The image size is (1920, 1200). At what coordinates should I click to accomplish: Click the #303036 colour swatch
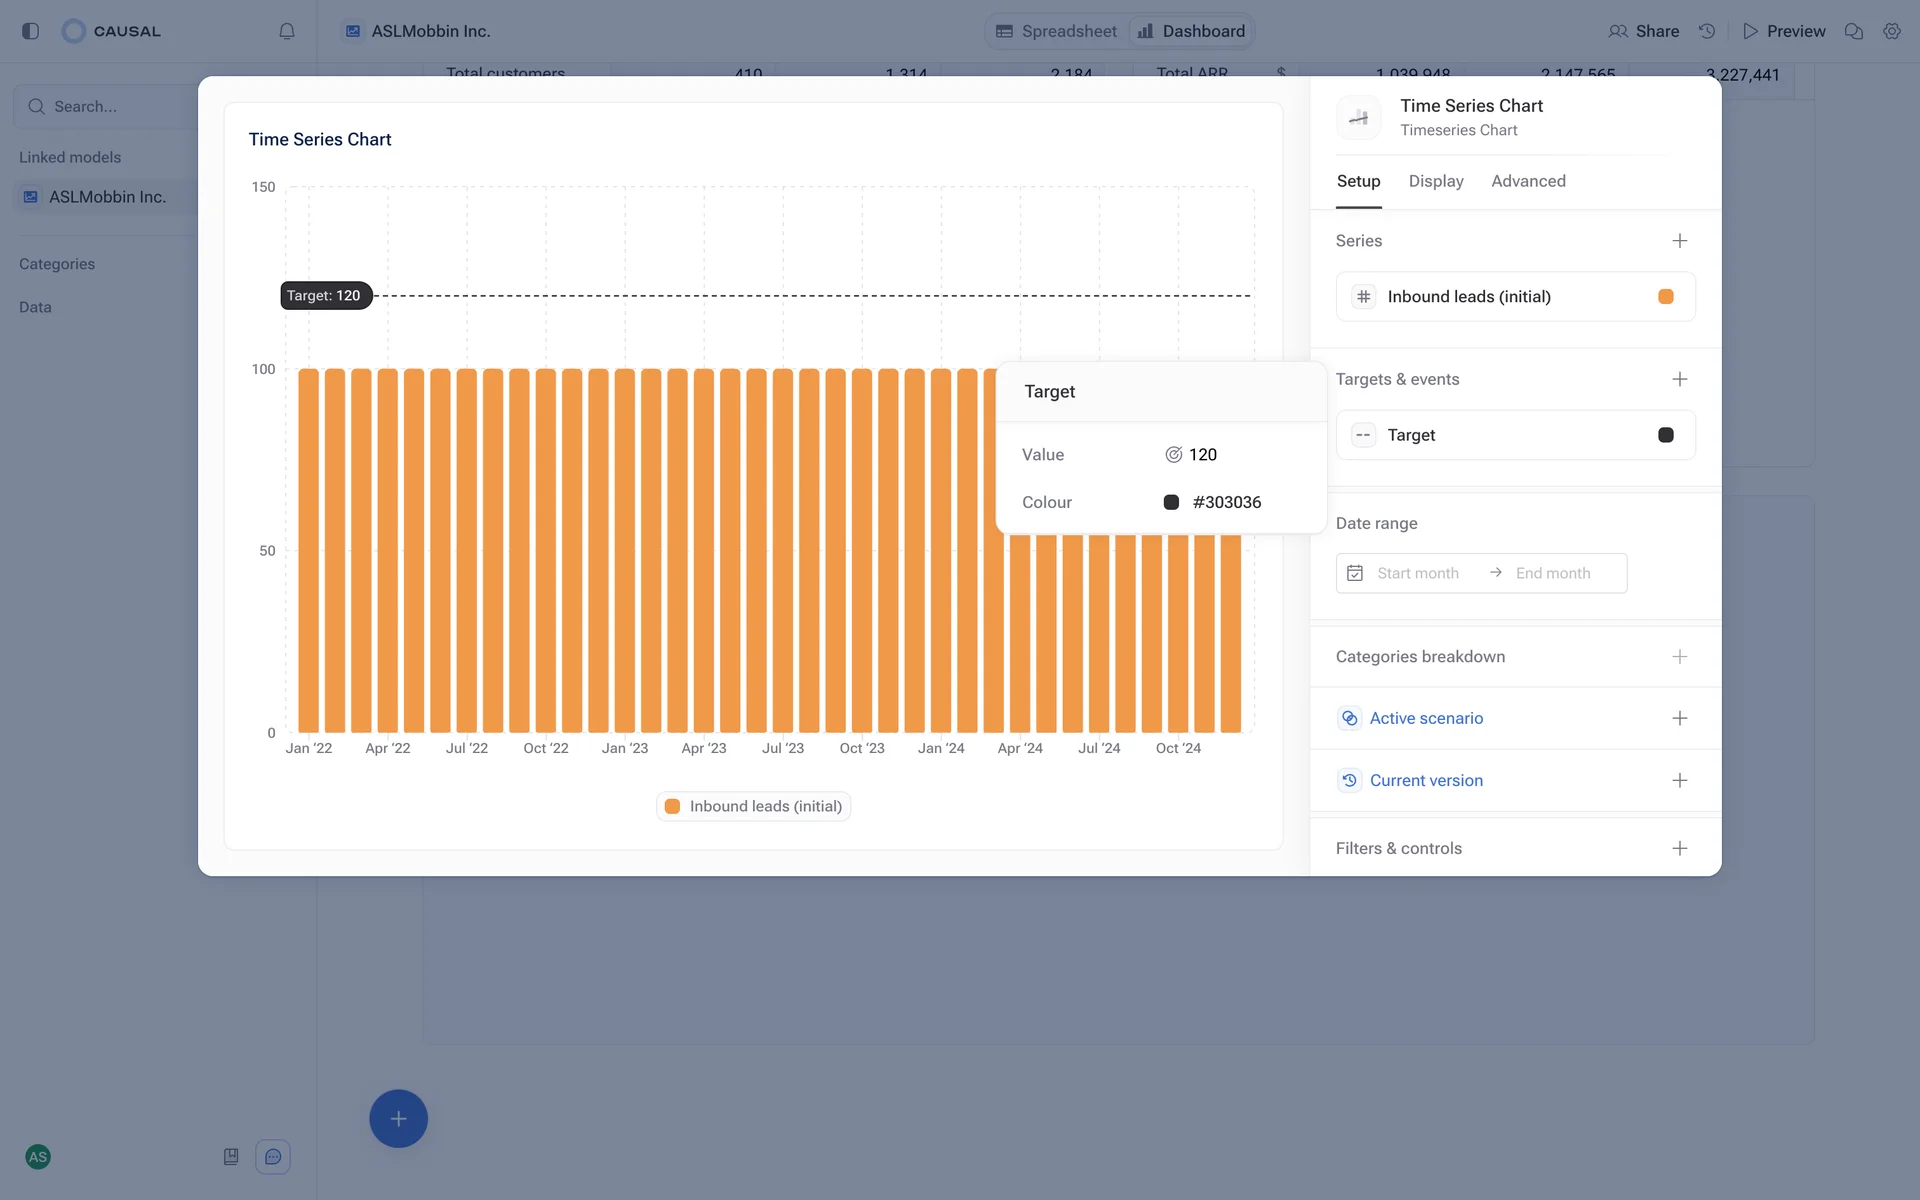pos(1171,502)
